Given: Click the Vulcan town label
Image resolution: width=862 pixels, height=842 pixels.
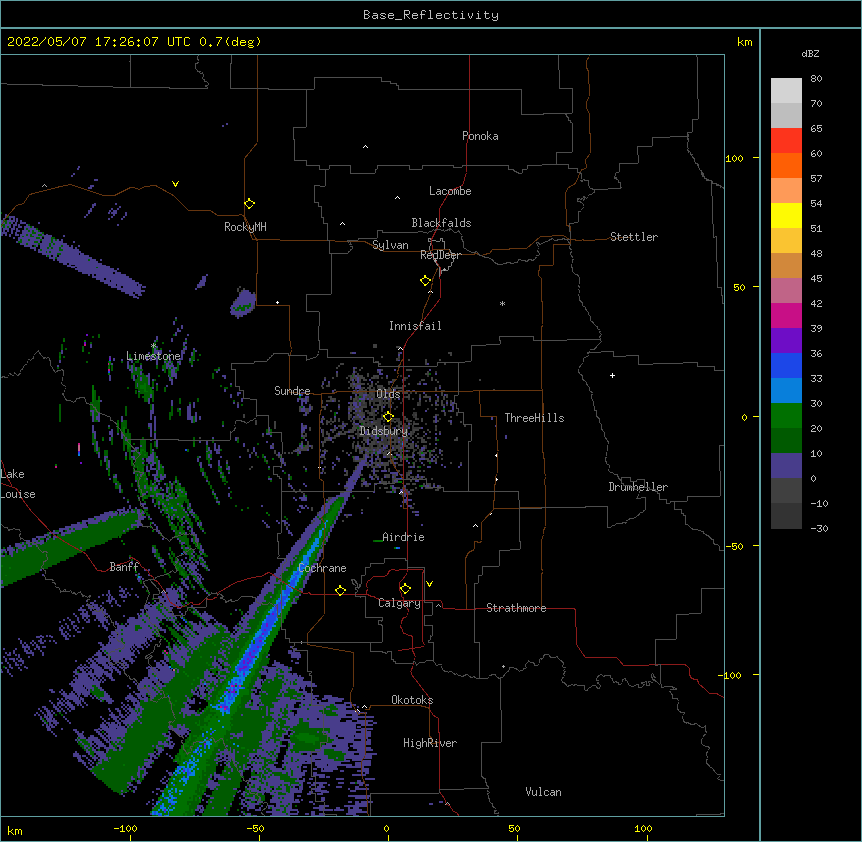Looking at the screenshot, I should (x=543, y=792).
